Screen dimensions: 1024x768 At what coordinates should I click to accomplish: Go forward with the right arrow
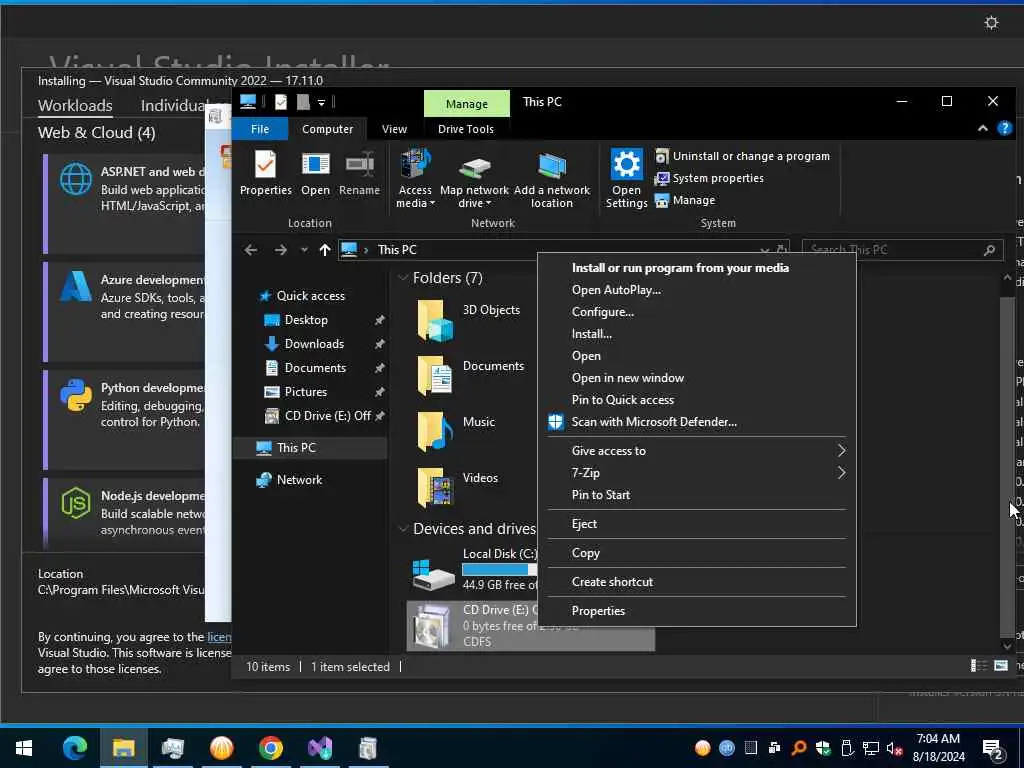click(x=280, y=250)
